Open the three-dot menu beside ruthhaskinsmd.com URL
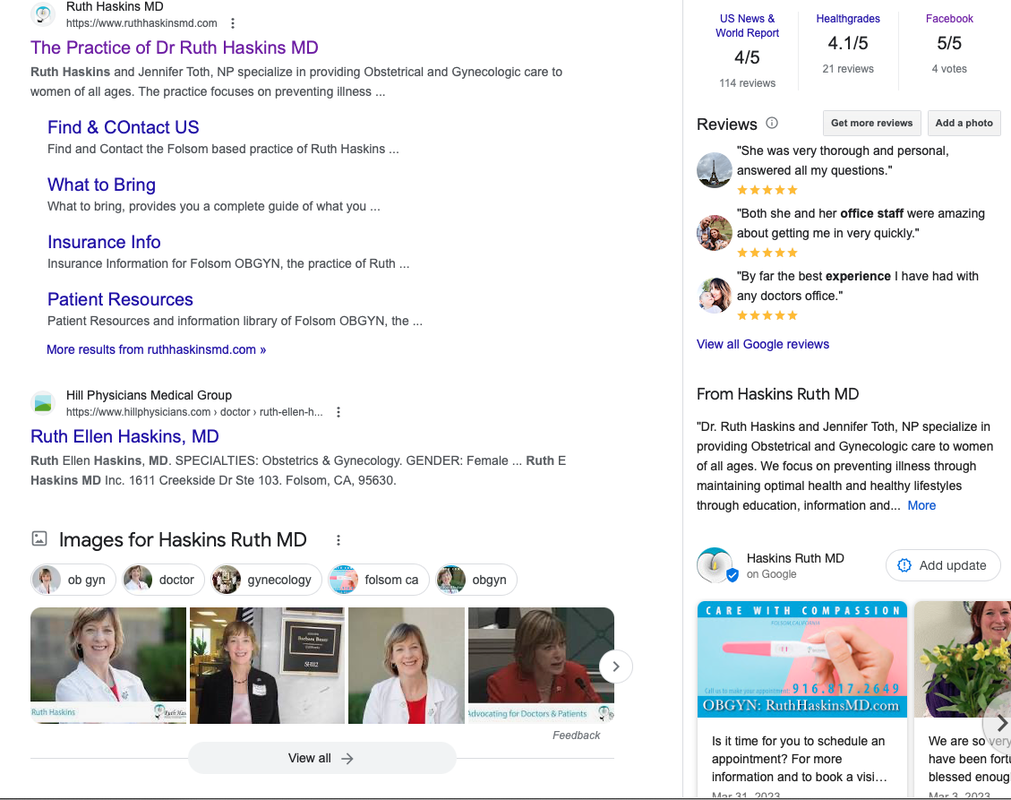The image size is (1011, 800). (233, 23)
